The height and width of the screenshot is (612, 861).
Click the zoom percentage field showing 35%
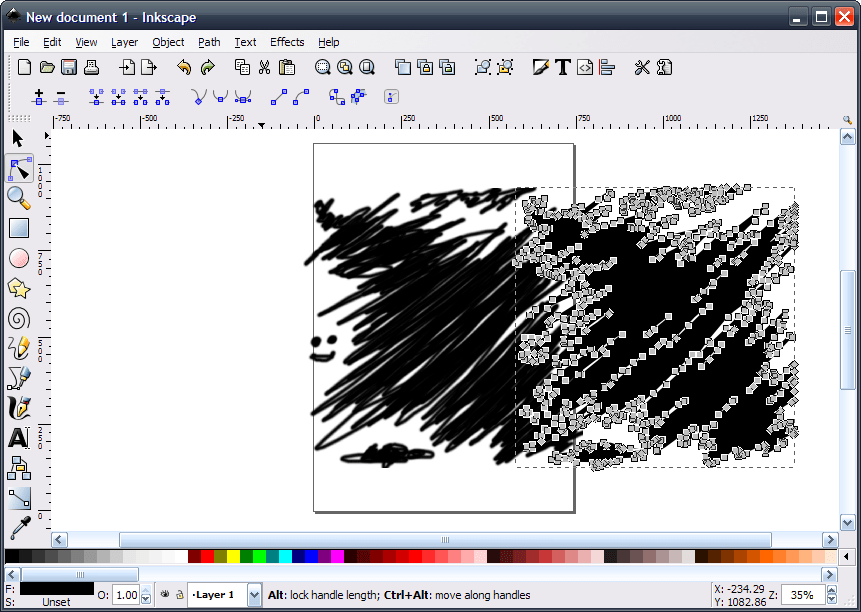803,594
